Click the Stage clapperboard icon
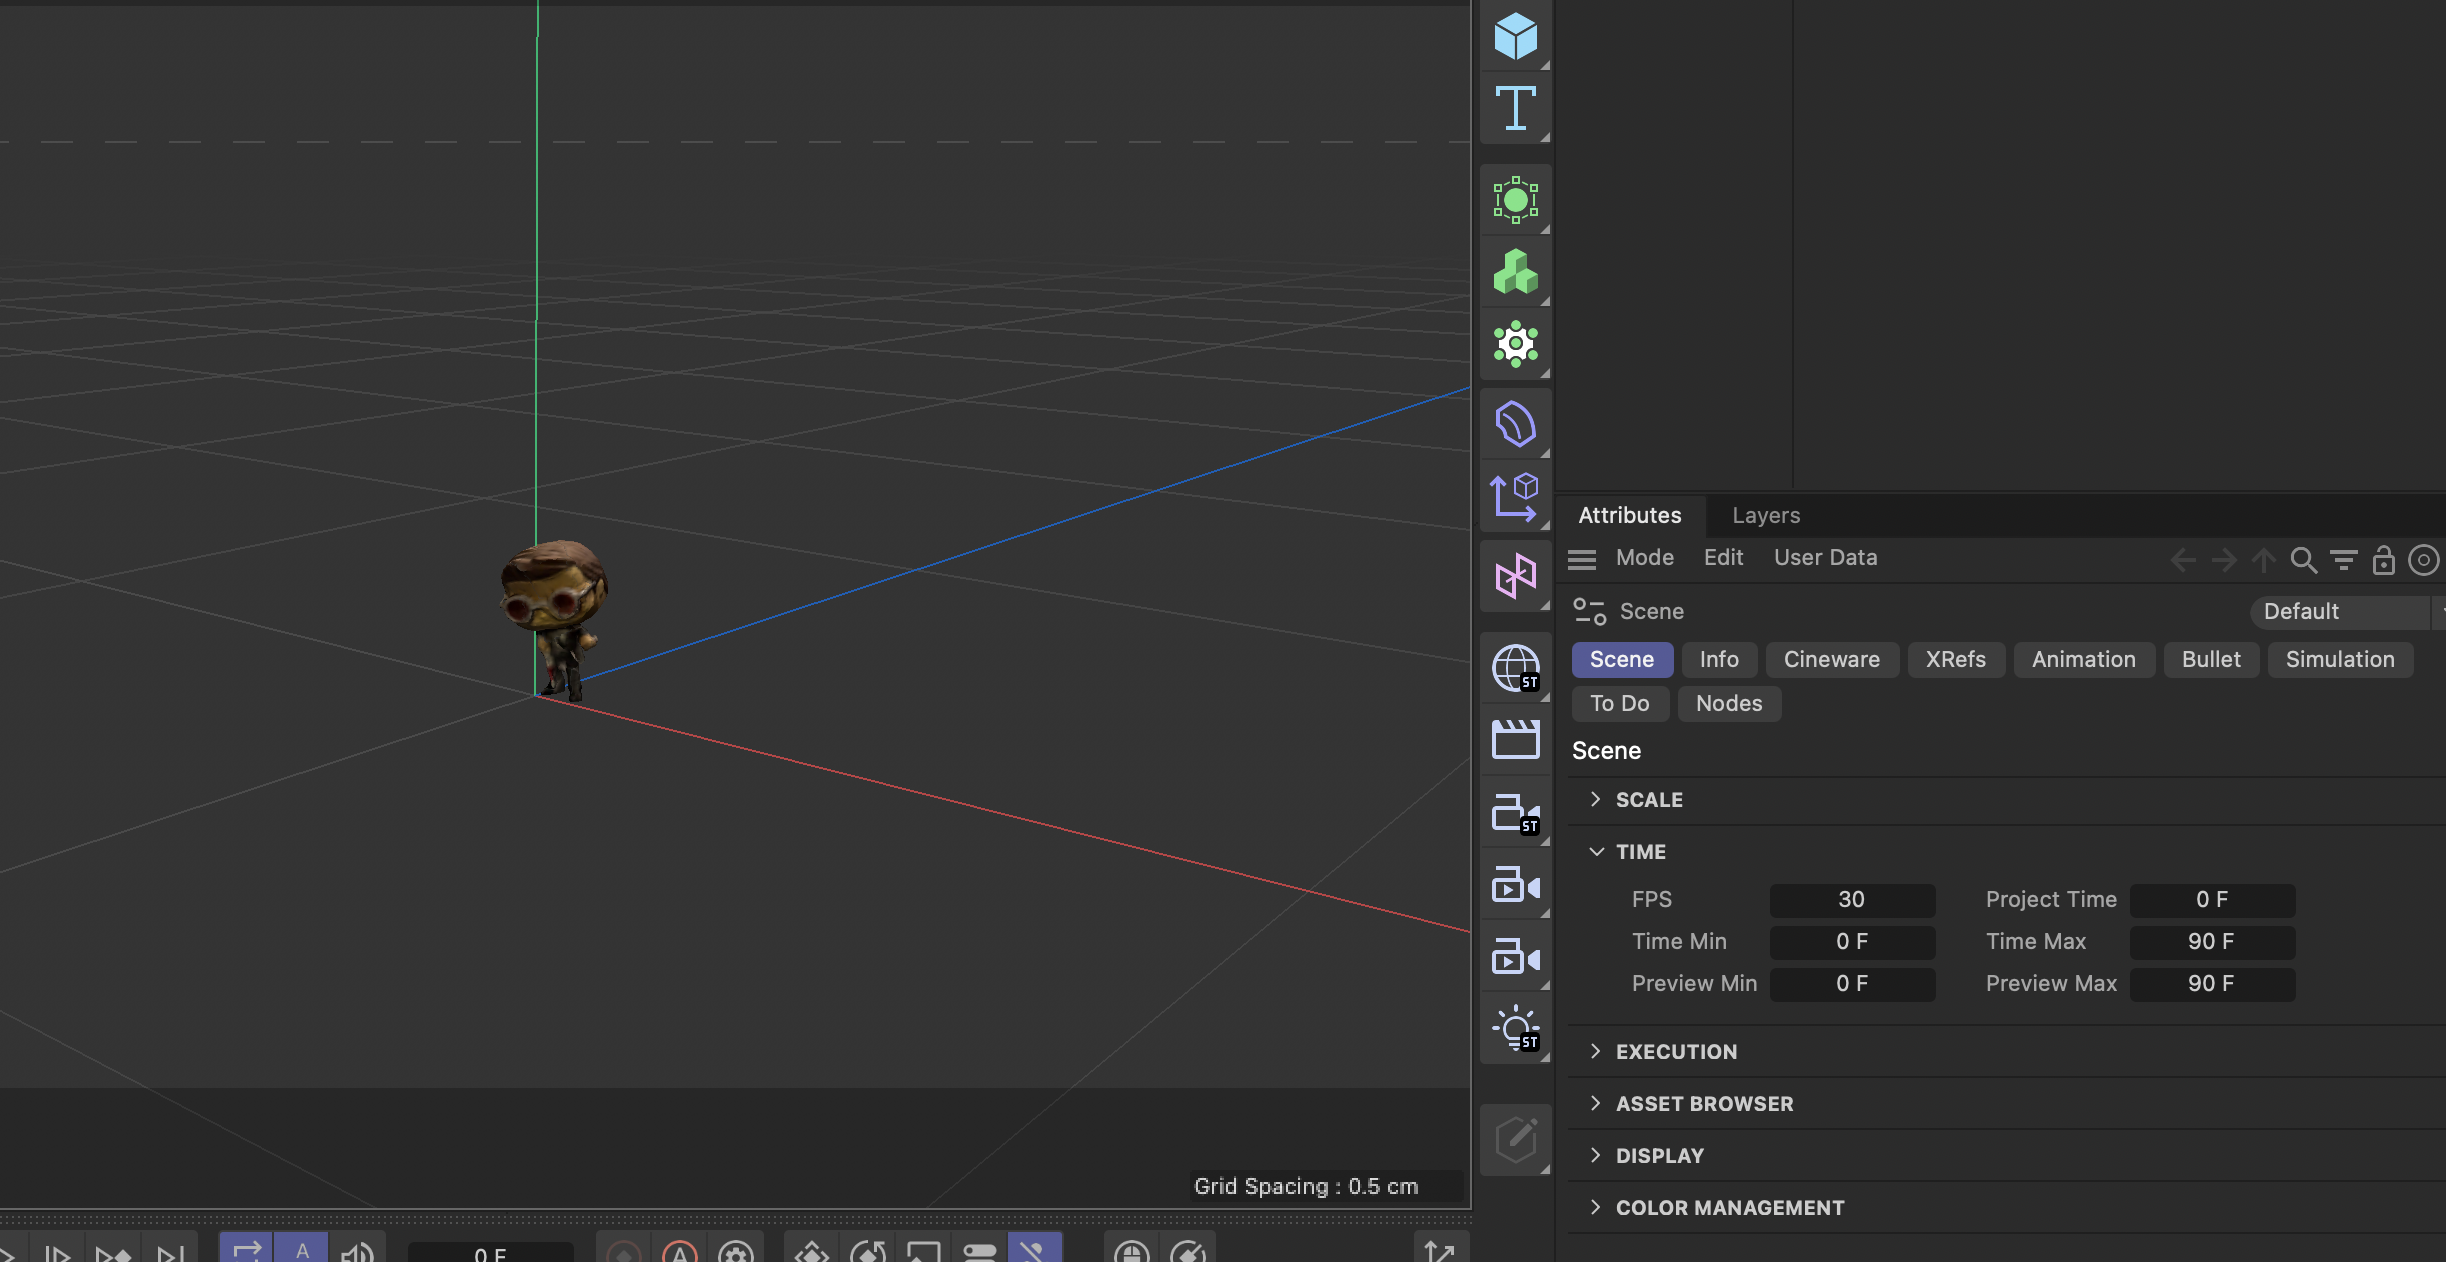The image size is (2446, 1262). tap(1515, 738)
